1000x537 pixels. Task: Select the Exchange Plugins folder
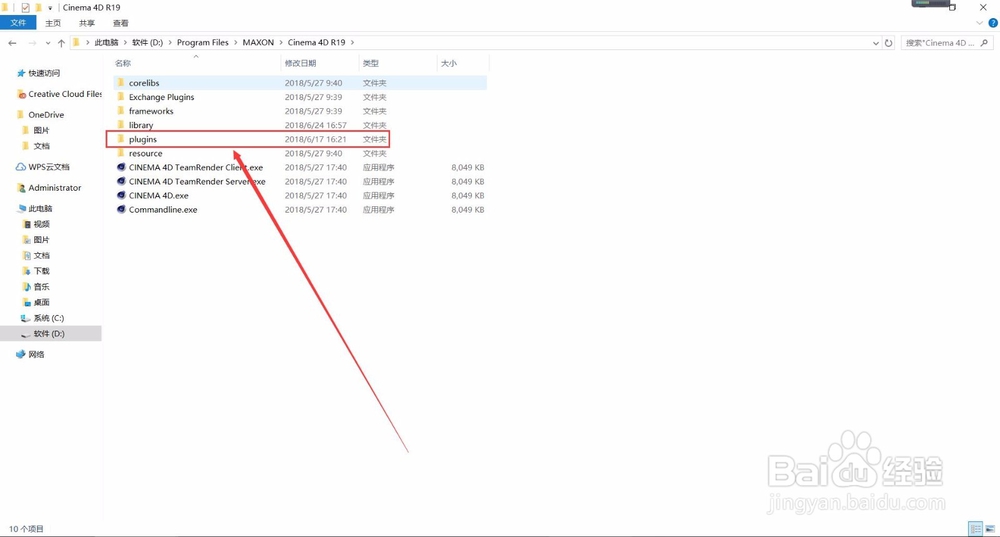click(x=300, y=97)
